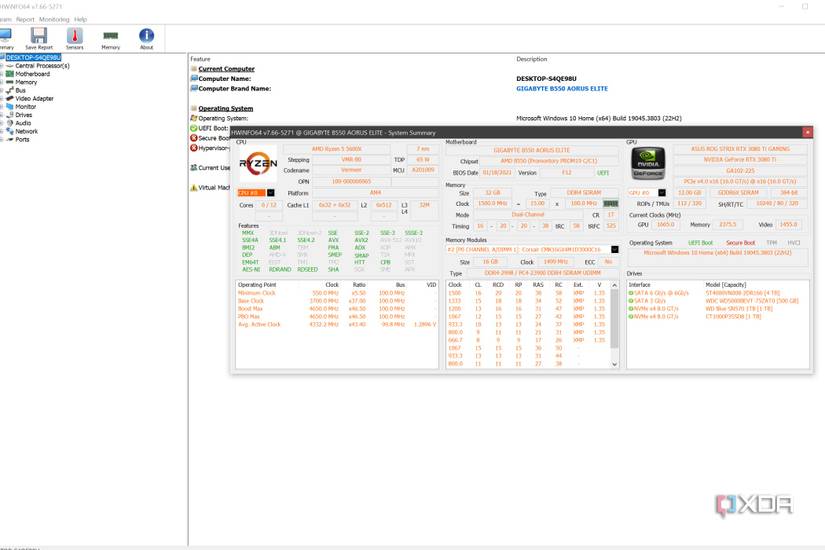The width and height of the screenshot is (825, 550).
Task: Click green status dot of SATA 6 Gb/s drive
Action: point(631,293)
